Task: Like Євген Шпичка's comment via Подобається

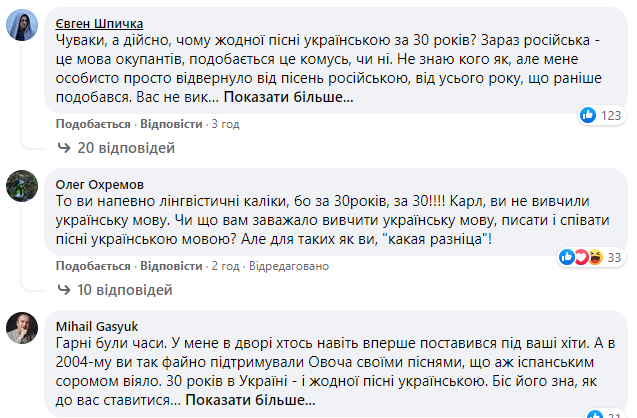Action: click(x=93, y=124)
